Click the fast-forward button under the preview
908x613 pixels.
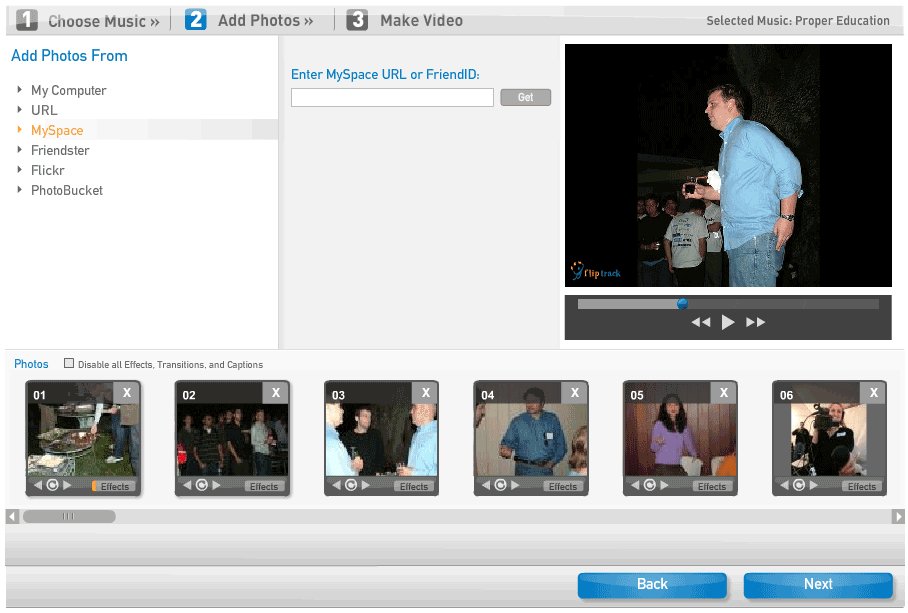click(756, 322)
